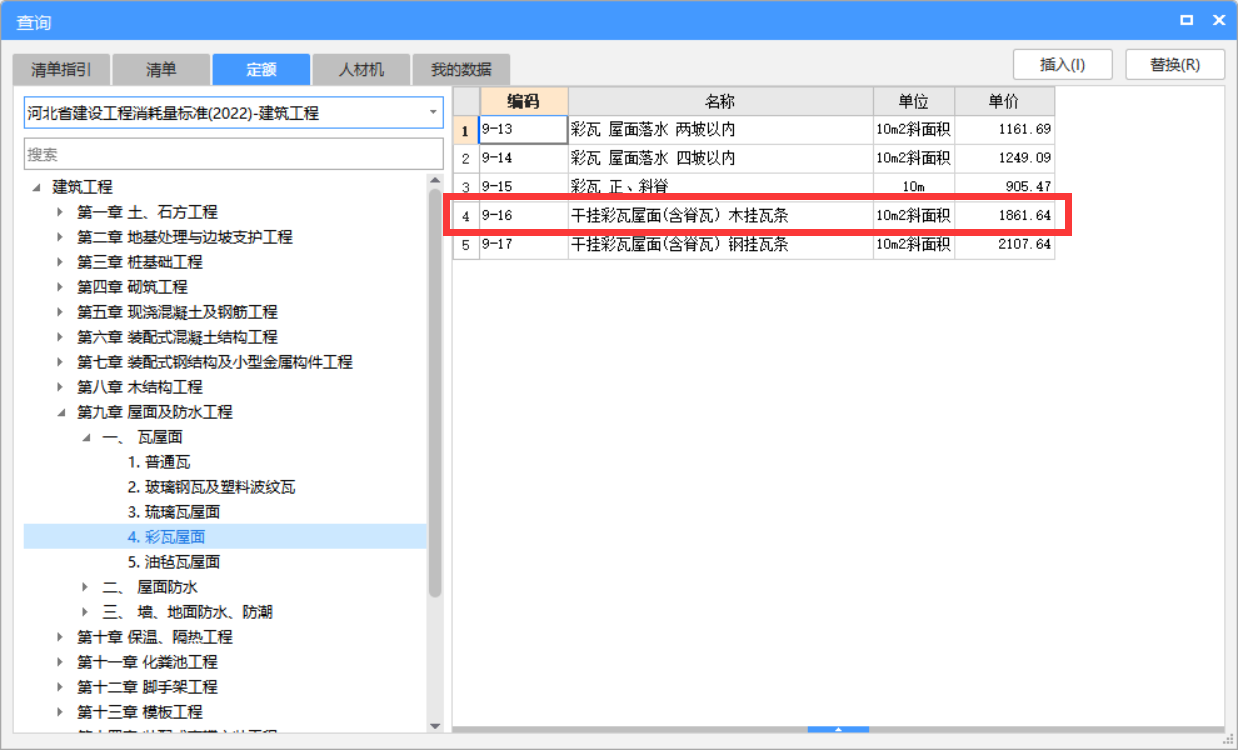Switch to the 清单指引 tab

point(61,70)
